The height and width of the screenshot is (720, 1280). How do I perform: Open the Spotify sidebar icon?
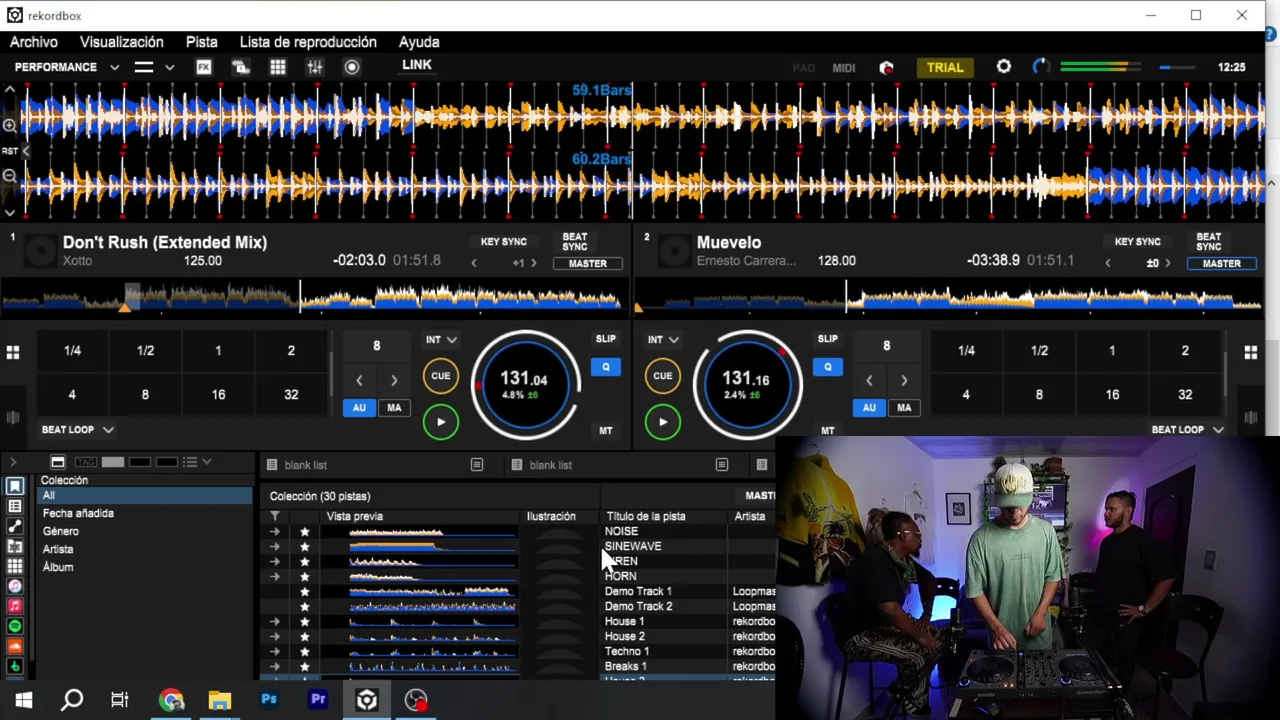click(x=15, y=626)
